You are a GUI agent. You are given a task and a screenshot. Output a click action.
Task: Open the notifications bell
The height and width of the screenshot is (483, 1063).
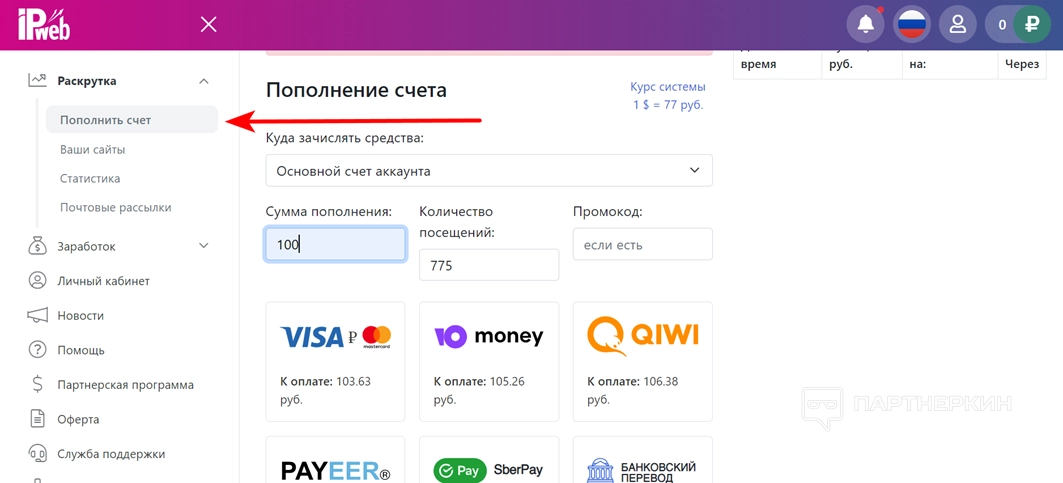click(865, 24)
